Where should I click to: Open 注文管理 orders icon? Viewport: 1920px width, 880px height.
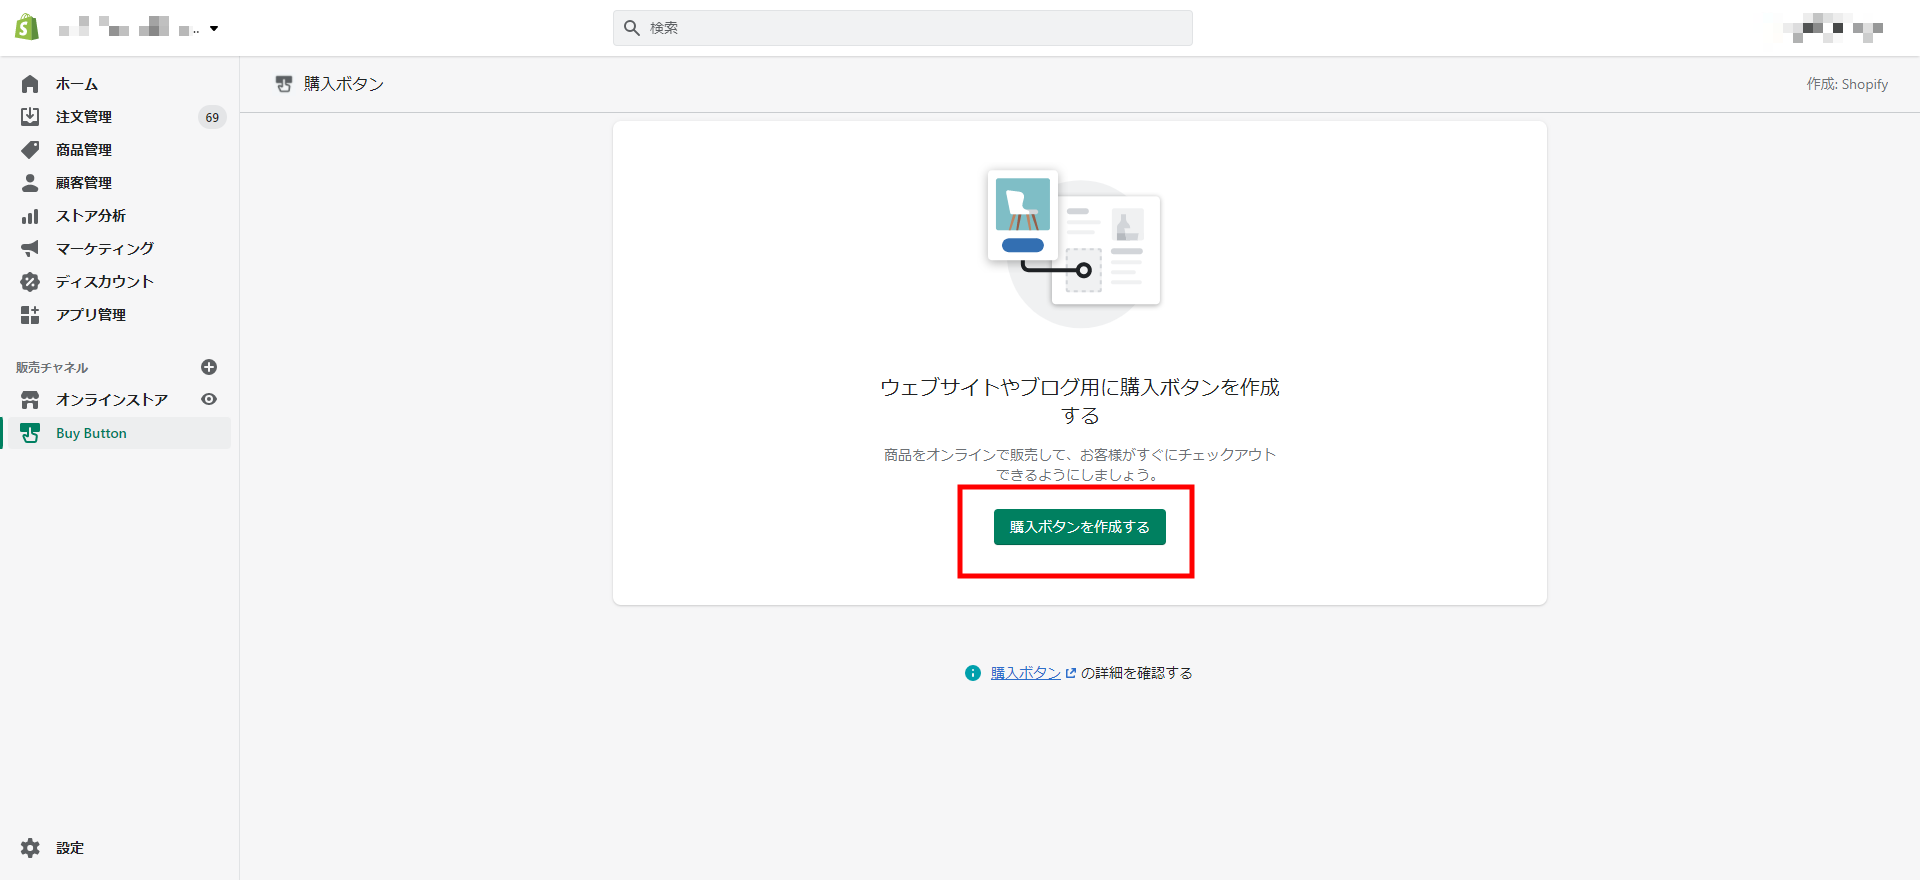tap(30, 117)
